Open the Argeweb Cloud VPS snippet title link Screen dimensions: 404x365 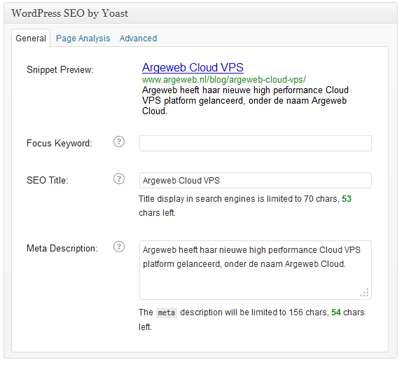pos(193,68)
